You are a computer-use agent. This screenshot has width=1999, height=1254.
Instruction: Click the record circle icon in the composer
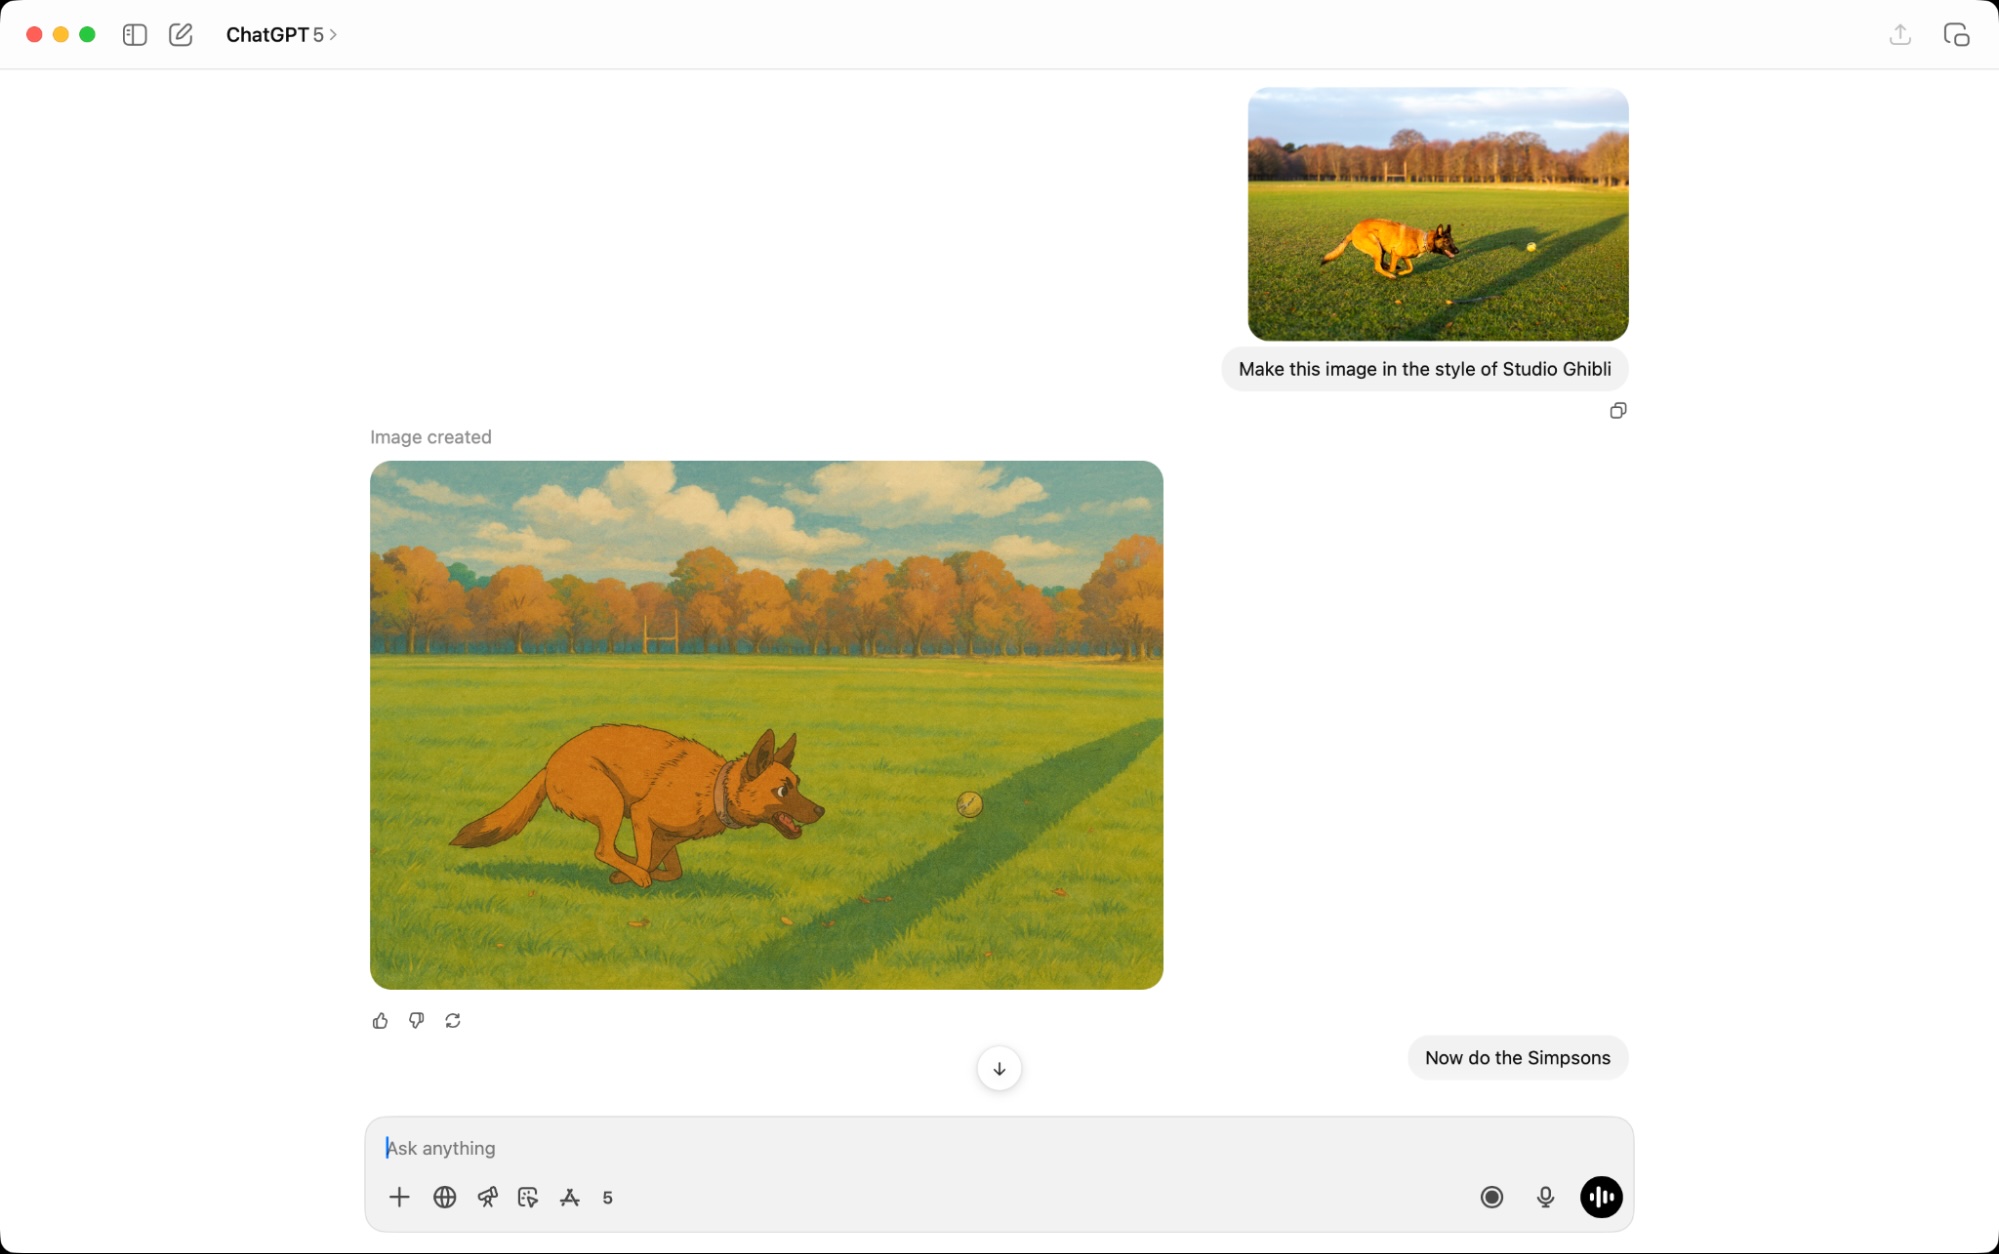(1491, 1197)
